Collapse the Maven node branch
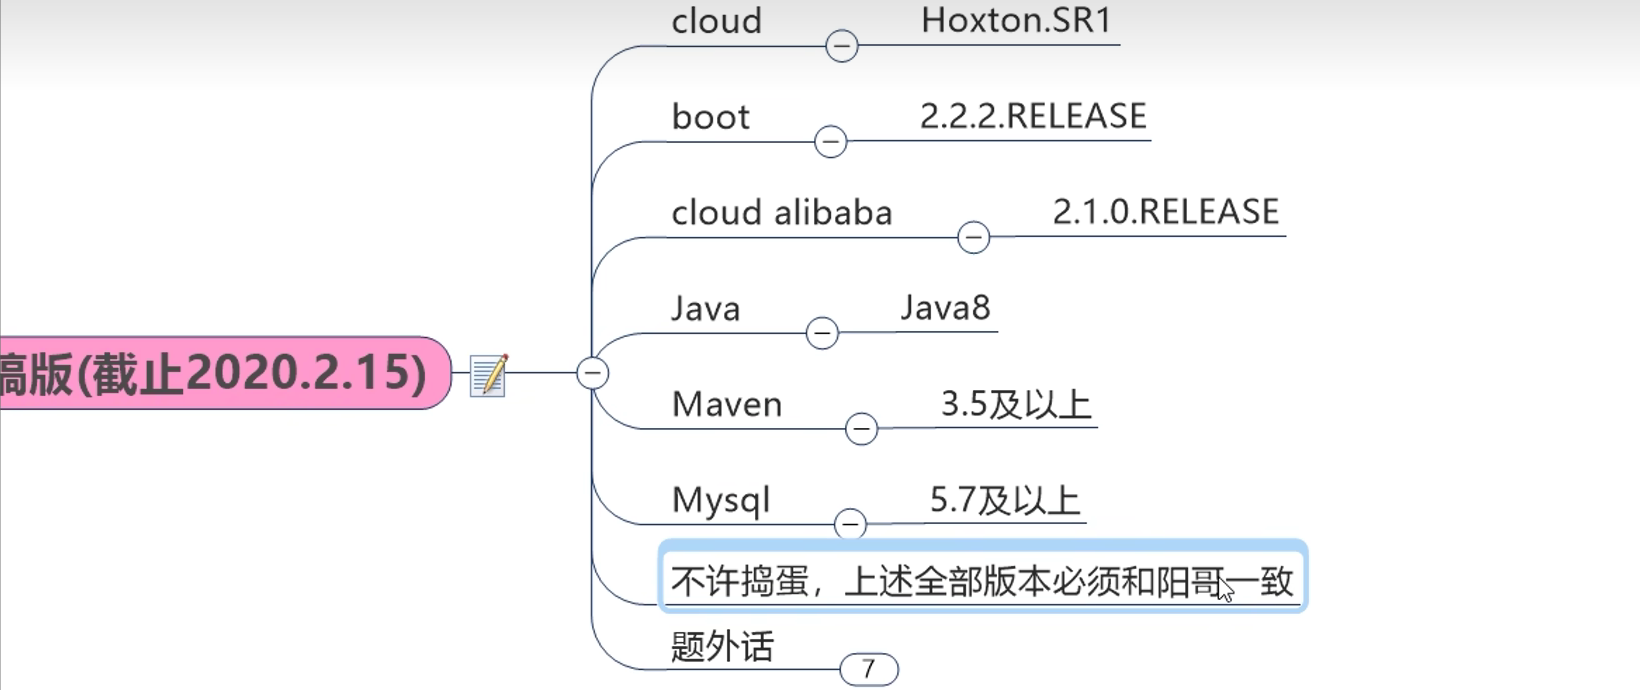Image resolution: width=1640 pixels, height=690 pixels. coord(860,429)
